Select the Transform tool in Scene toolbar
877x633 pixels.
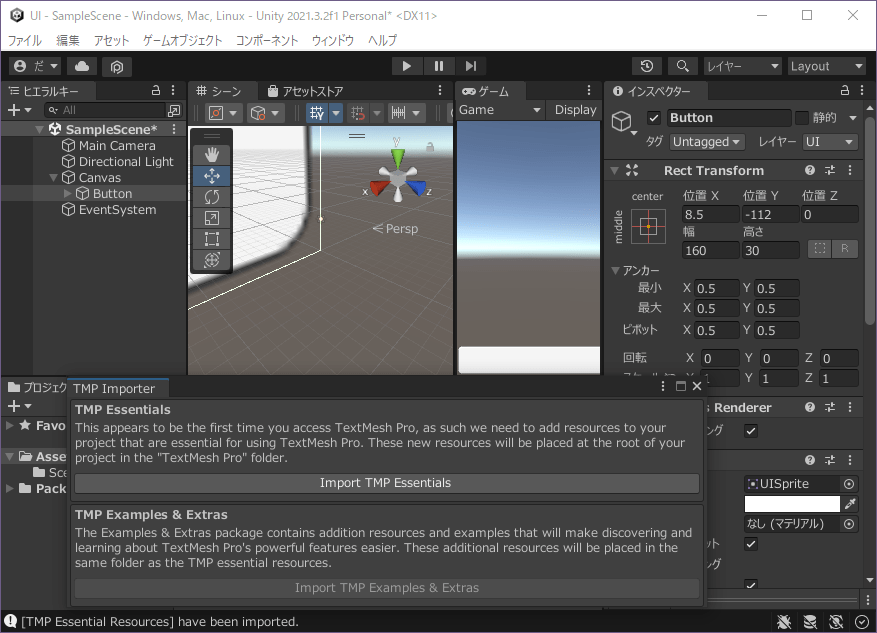211,259
